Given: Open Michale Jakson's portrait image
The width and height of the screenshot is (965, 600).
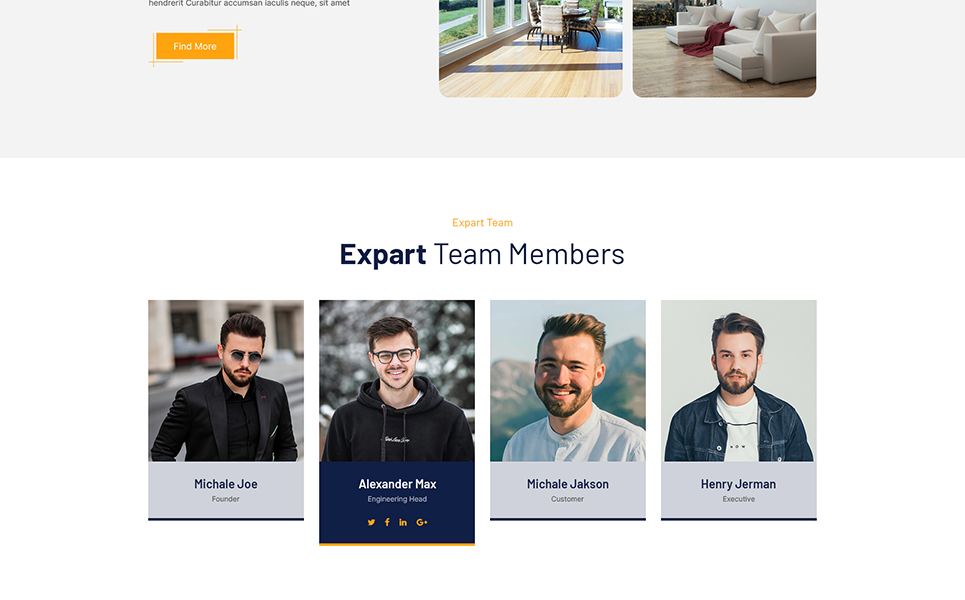Looking at the screenshot, I should (x=567, y=381).
